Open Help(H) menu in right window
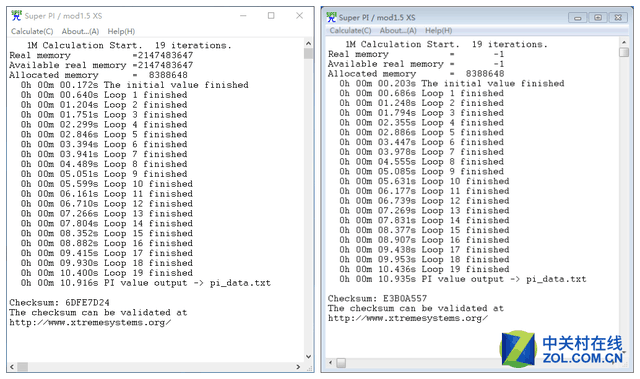This screenshot has height=379, width=640. tap(438, 31)
